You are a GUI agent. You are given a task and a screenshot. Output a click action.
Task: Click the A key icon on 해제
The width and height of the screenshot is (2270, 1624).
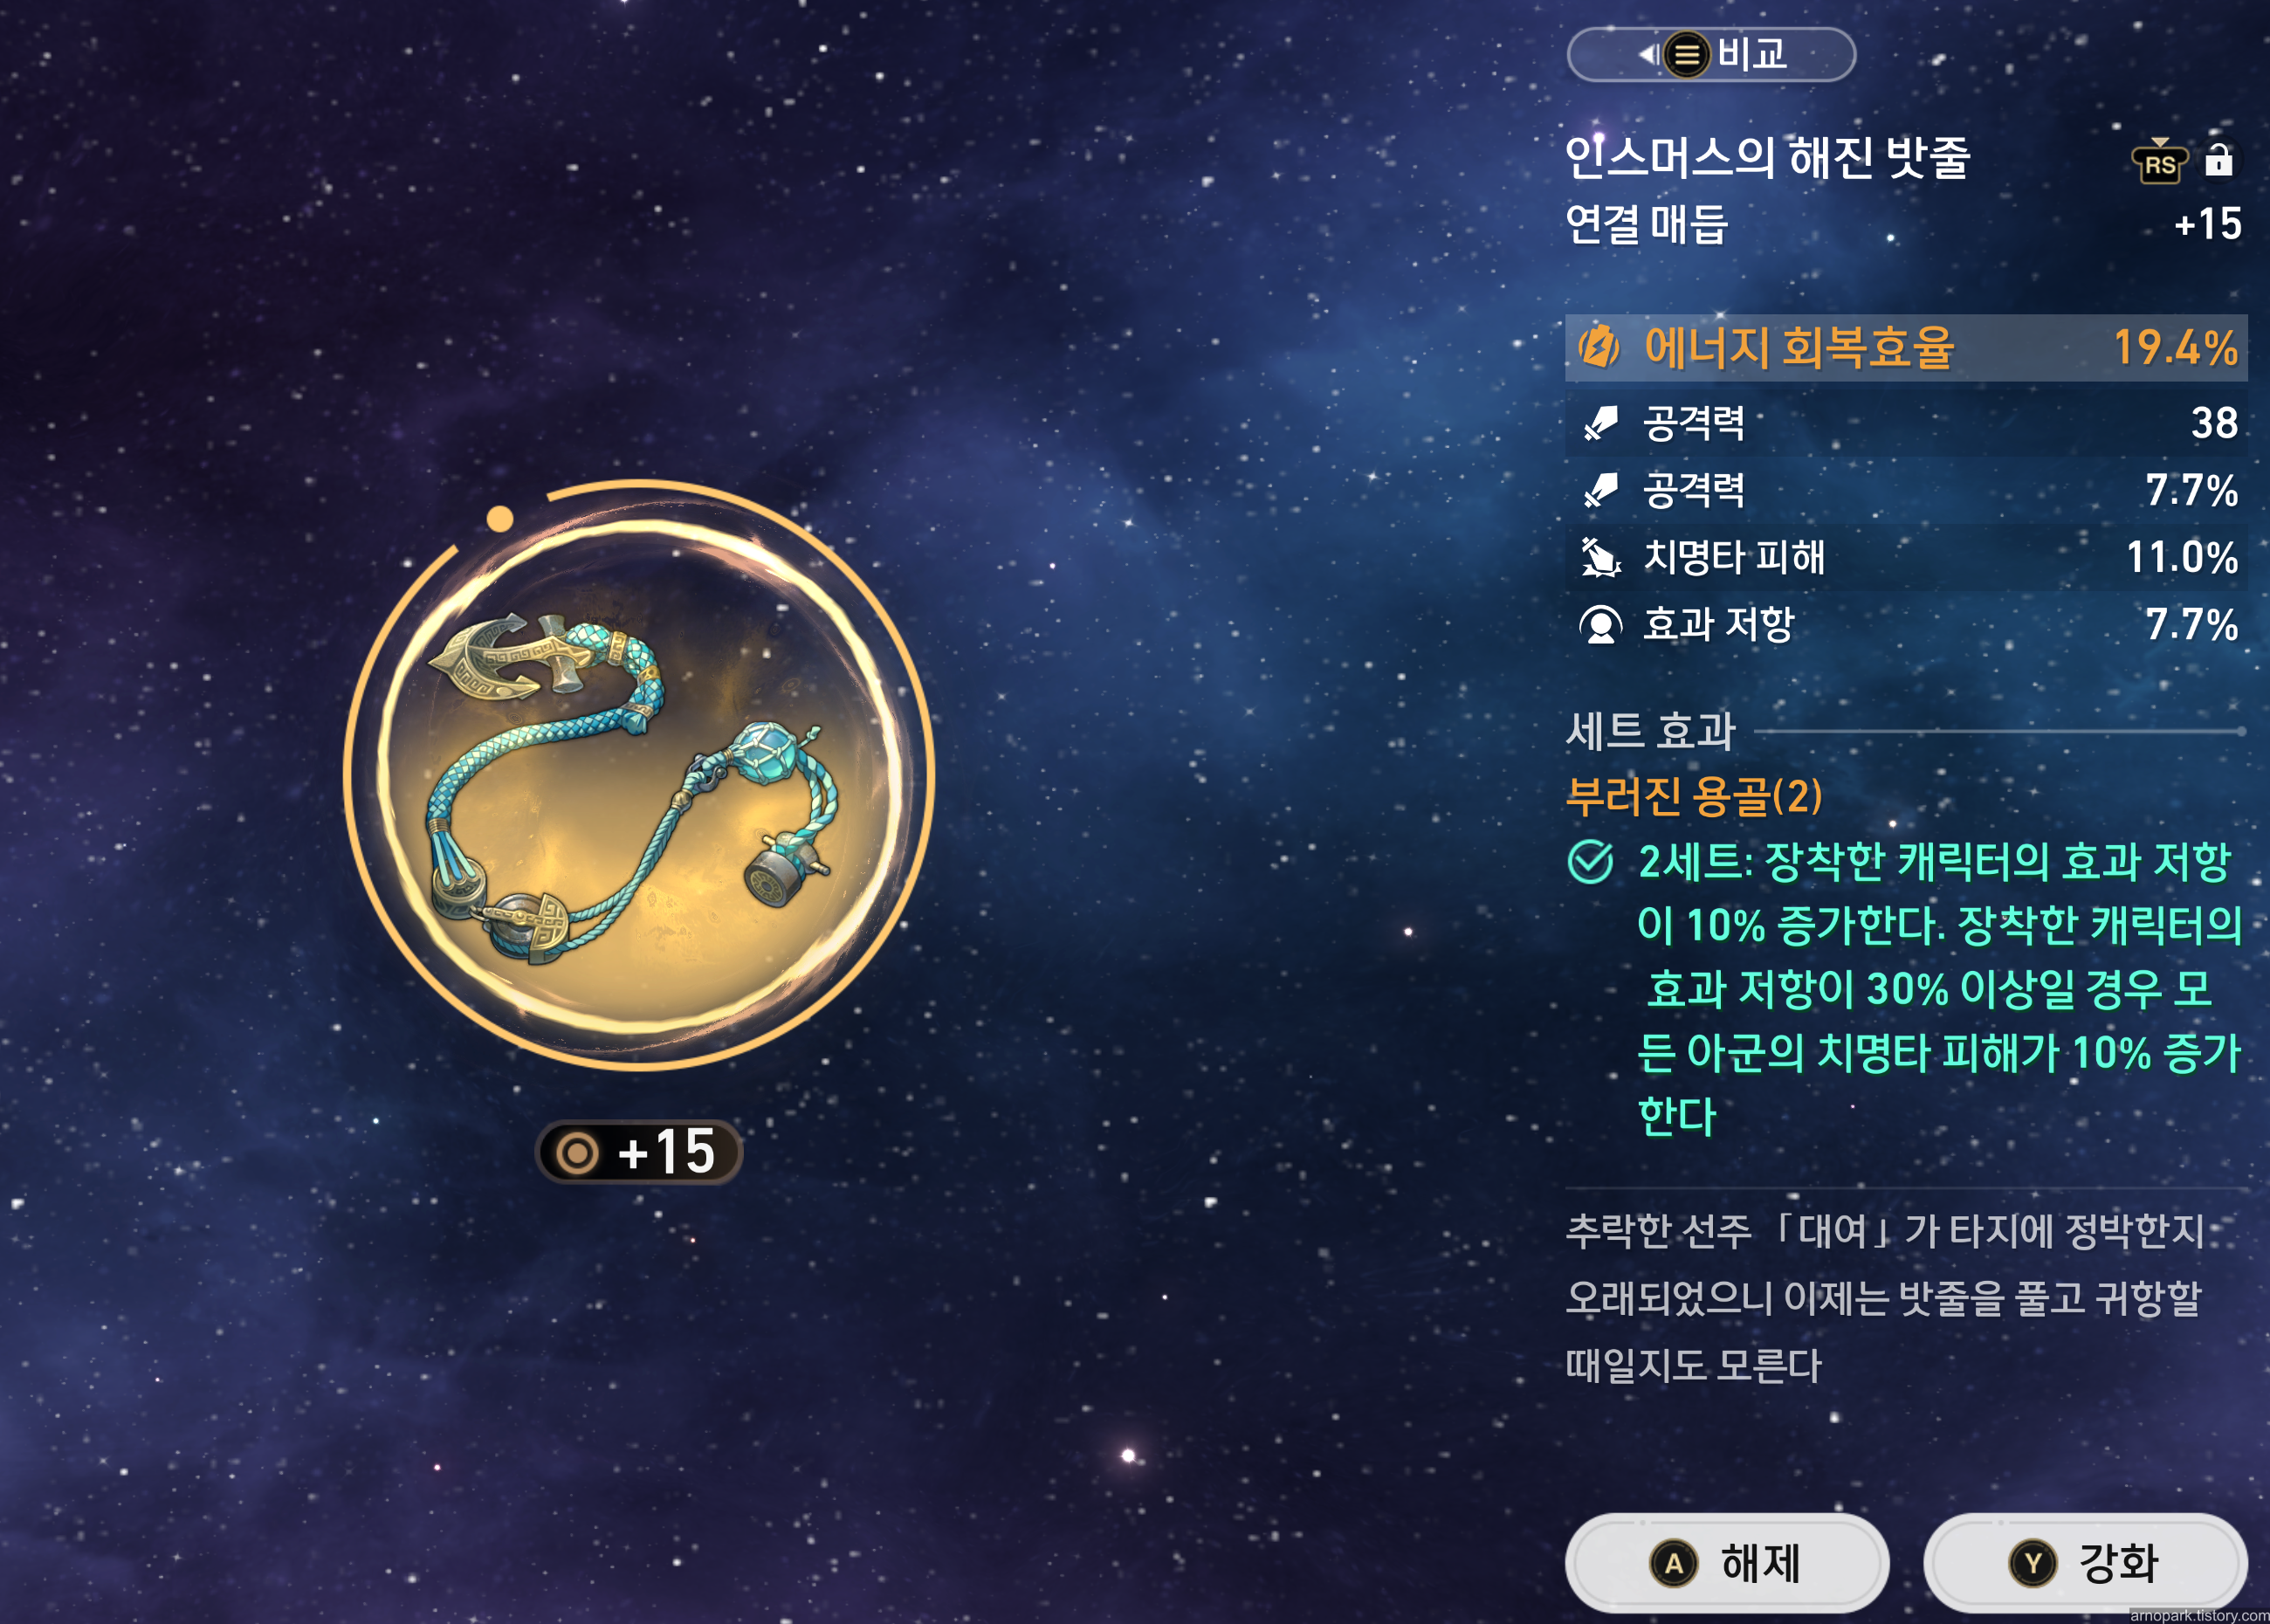point(1674,1564)
